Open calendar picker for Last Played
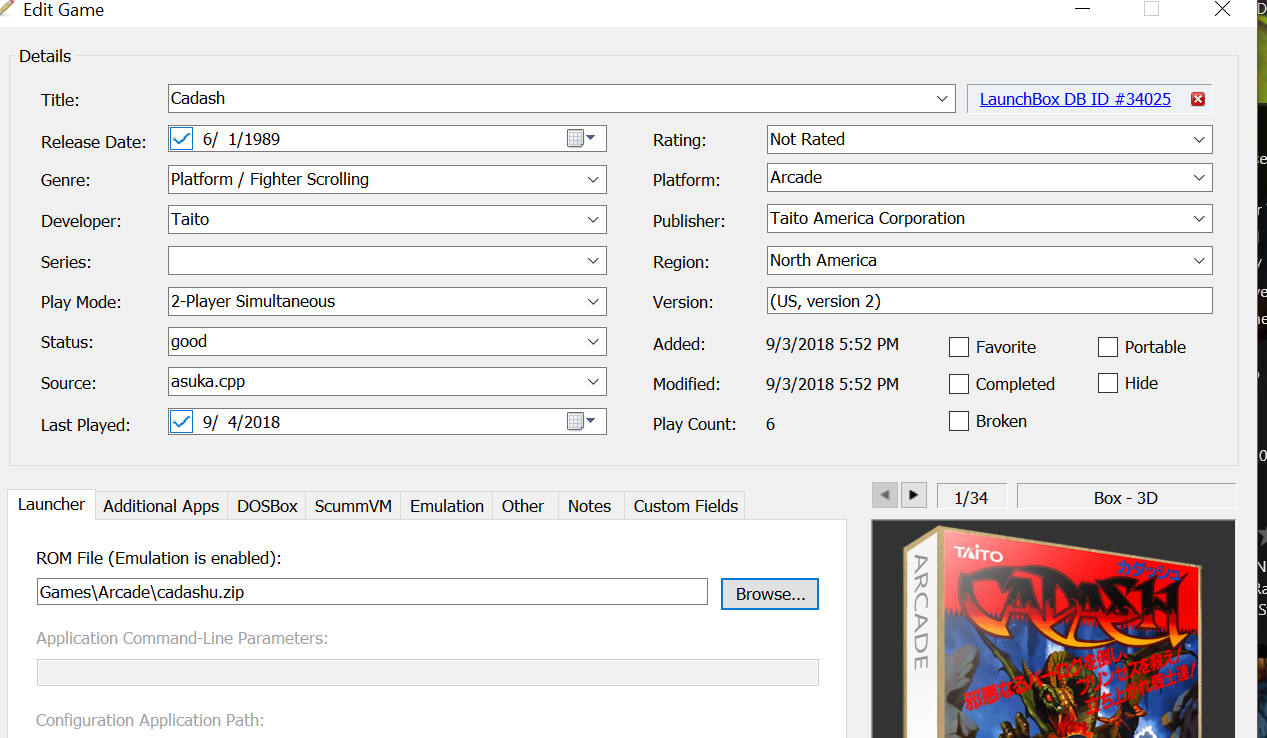Screen dimensions: 1267x738 [581, 422]
